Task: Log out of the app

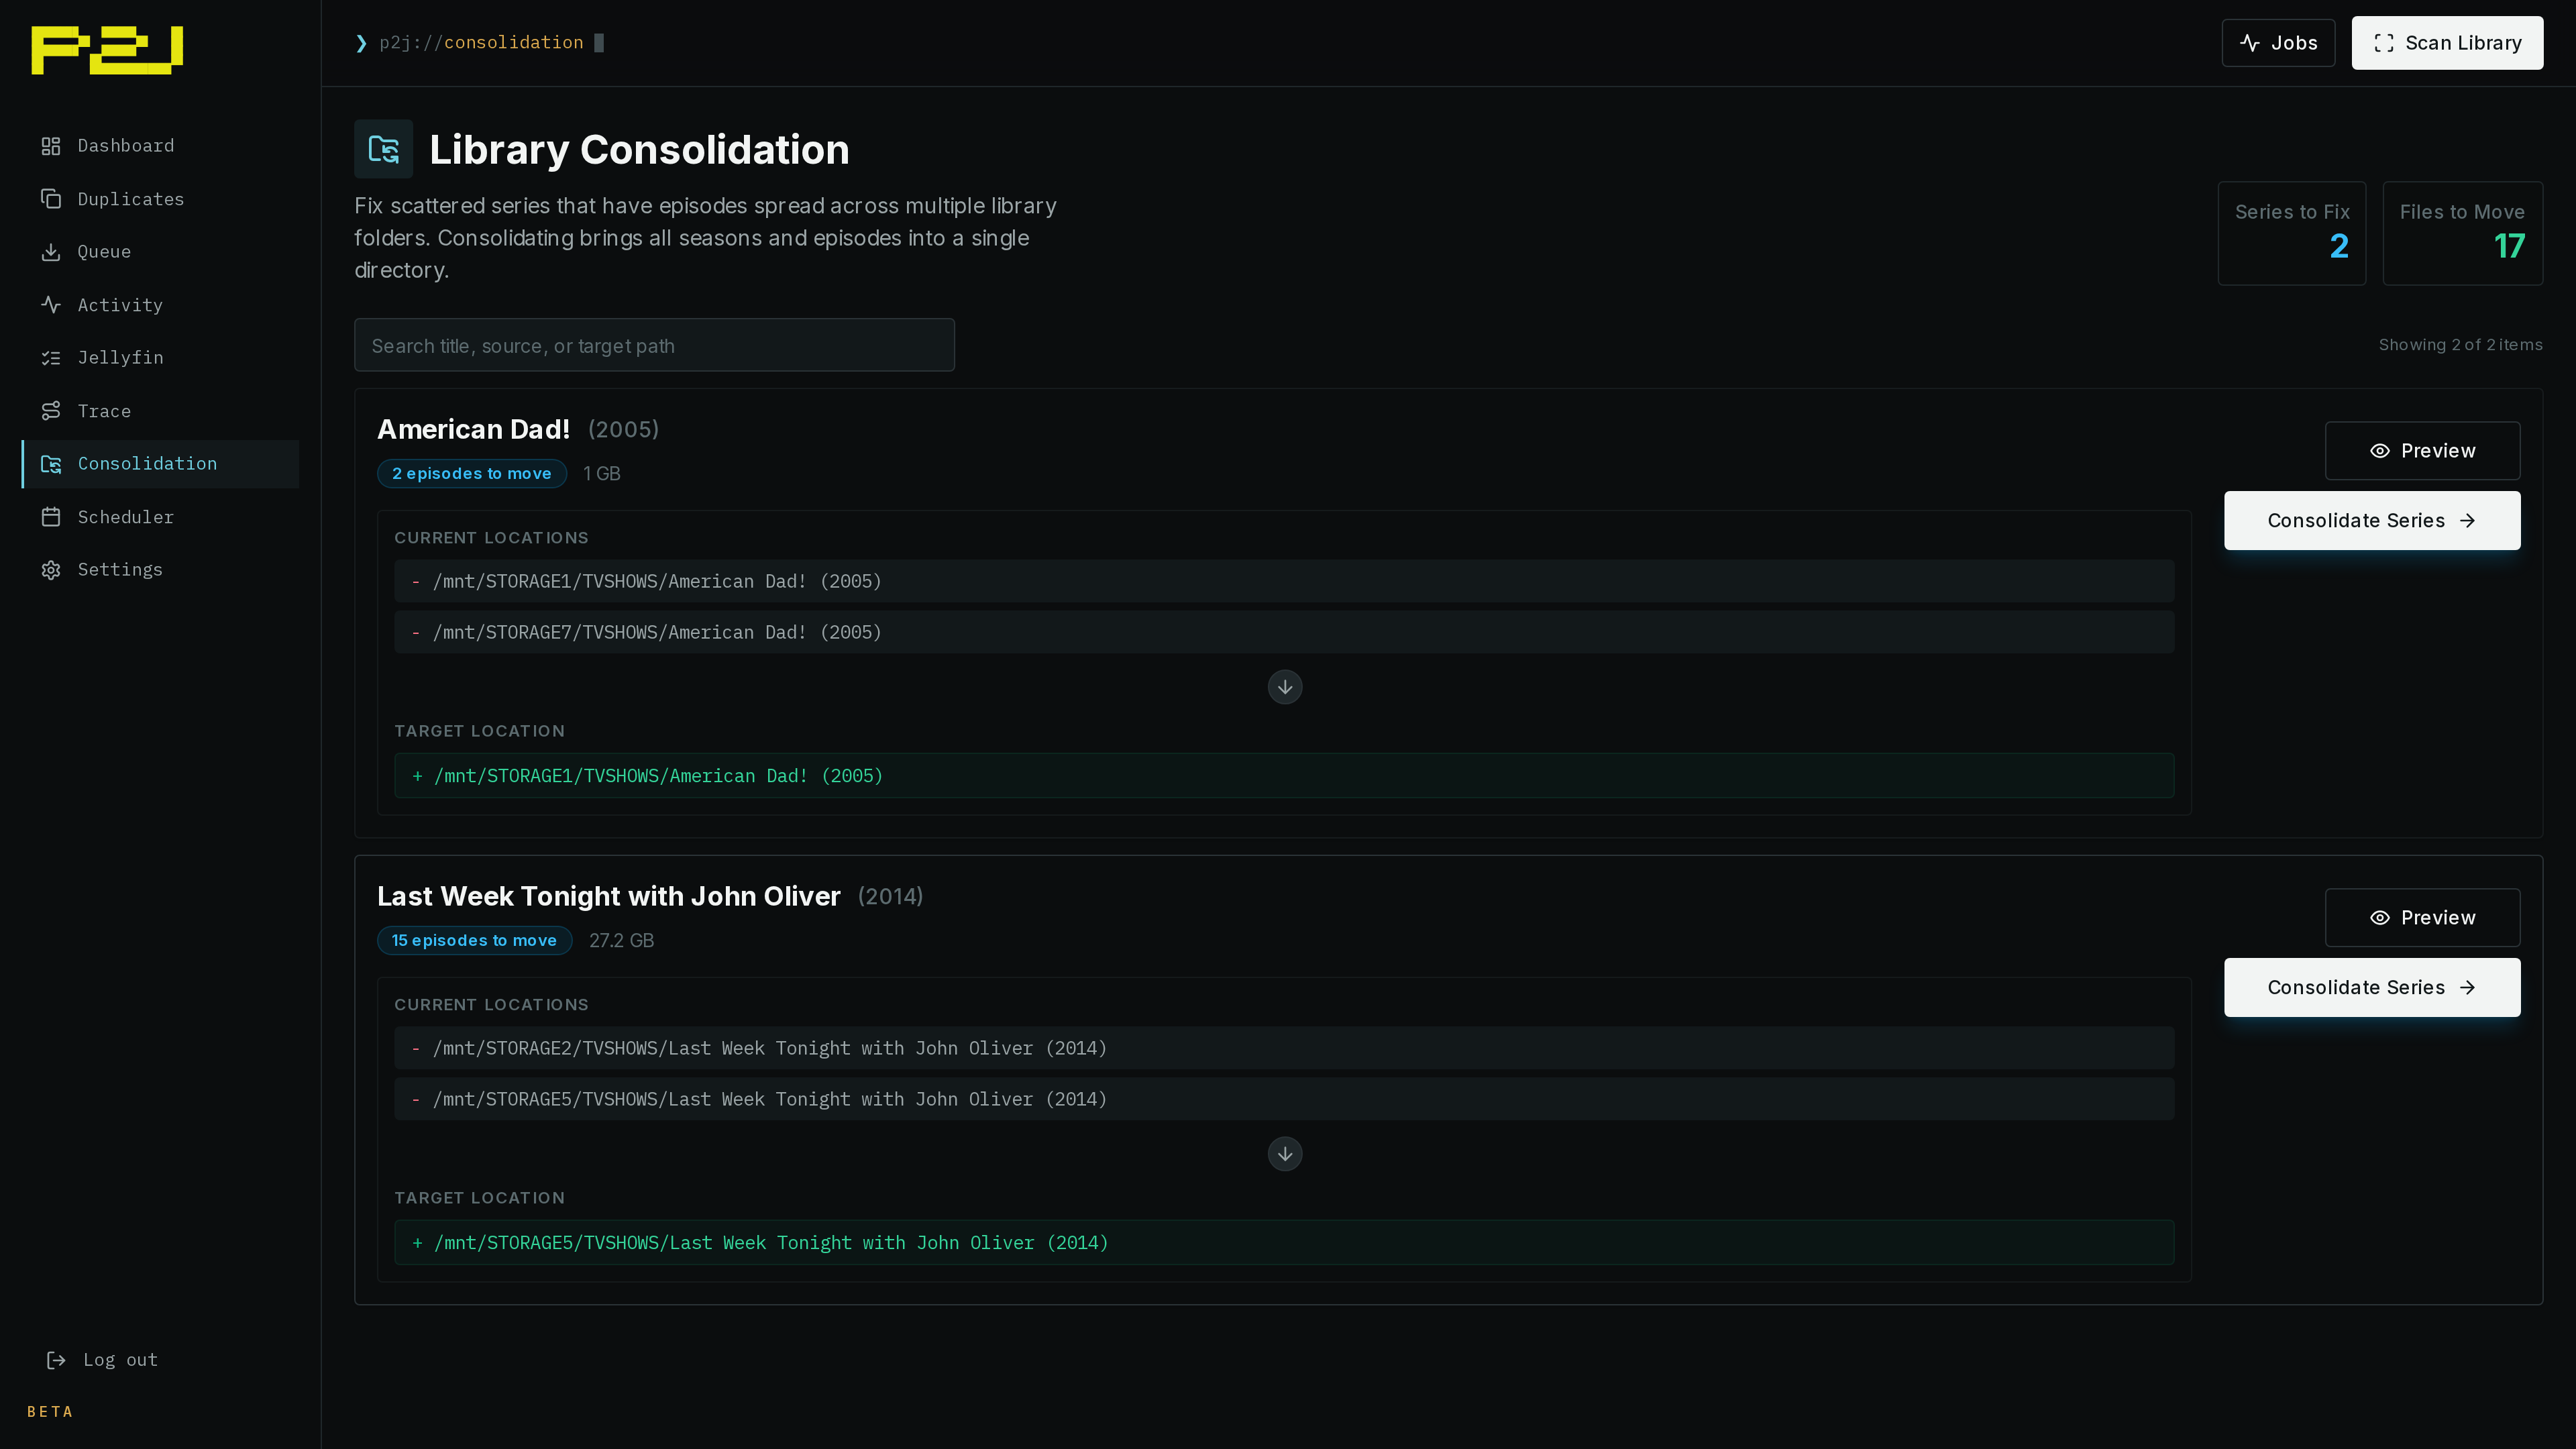Action: tap(101, 1360)
